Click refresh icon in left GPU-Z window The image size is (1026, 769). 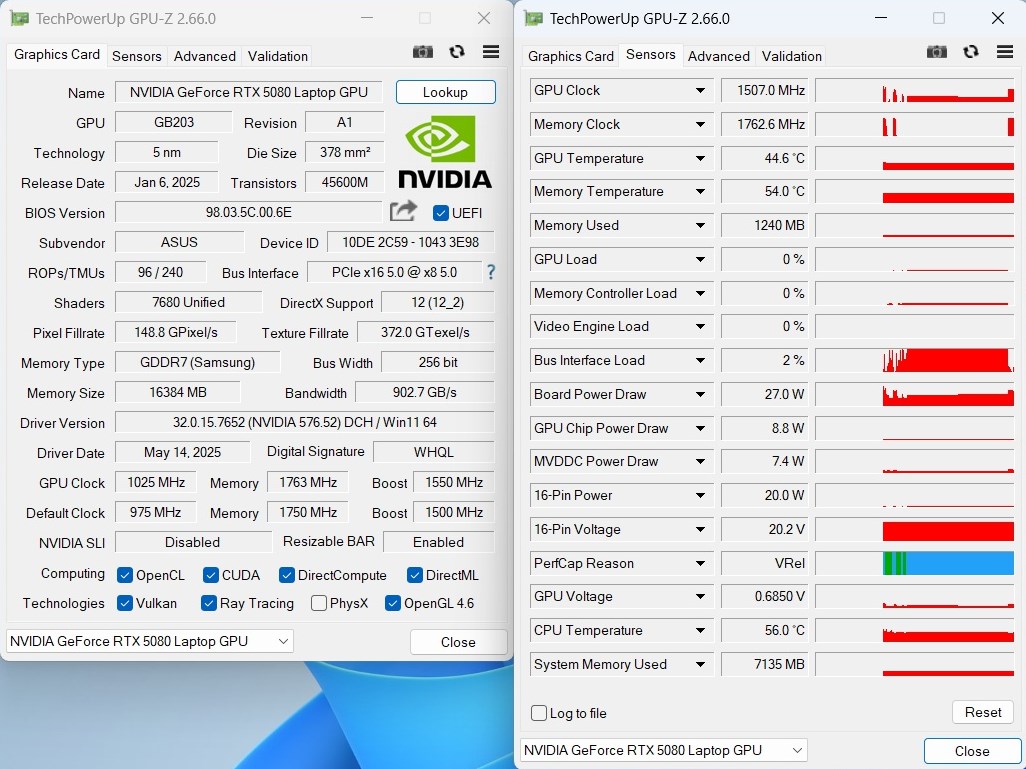457,52
